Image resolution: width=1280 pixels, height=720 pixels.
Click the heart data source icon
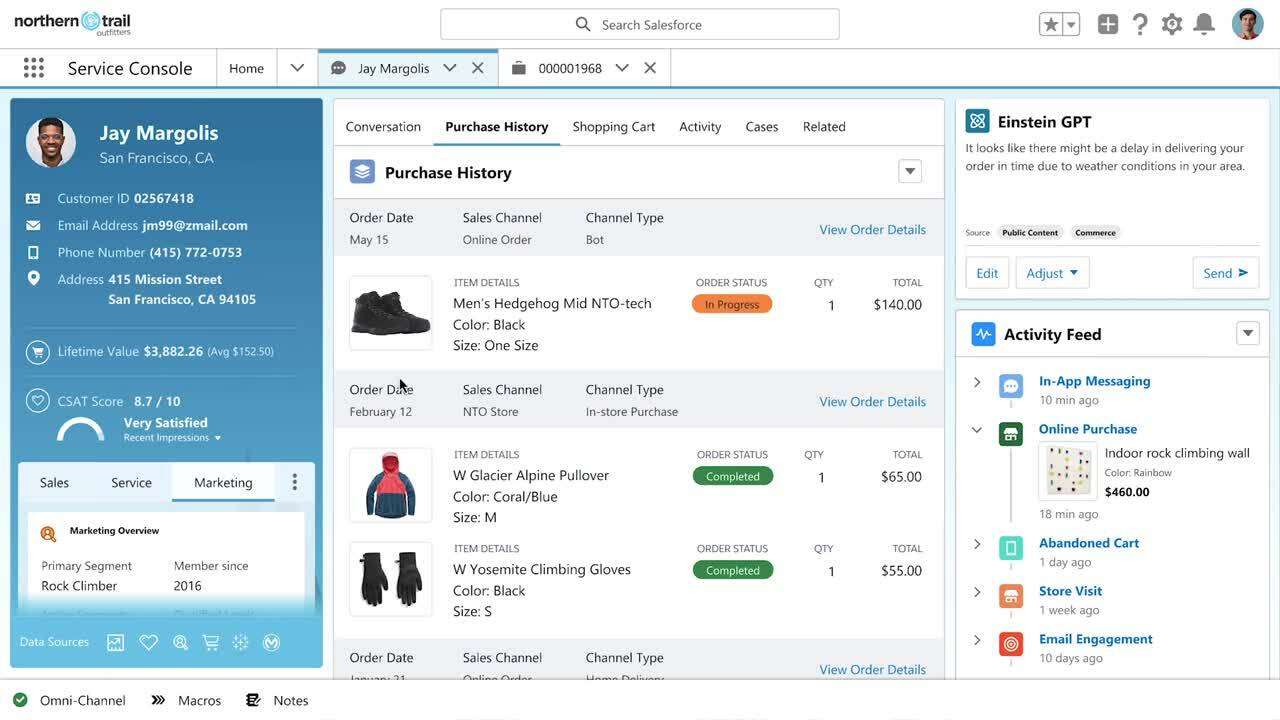(149, 643)
